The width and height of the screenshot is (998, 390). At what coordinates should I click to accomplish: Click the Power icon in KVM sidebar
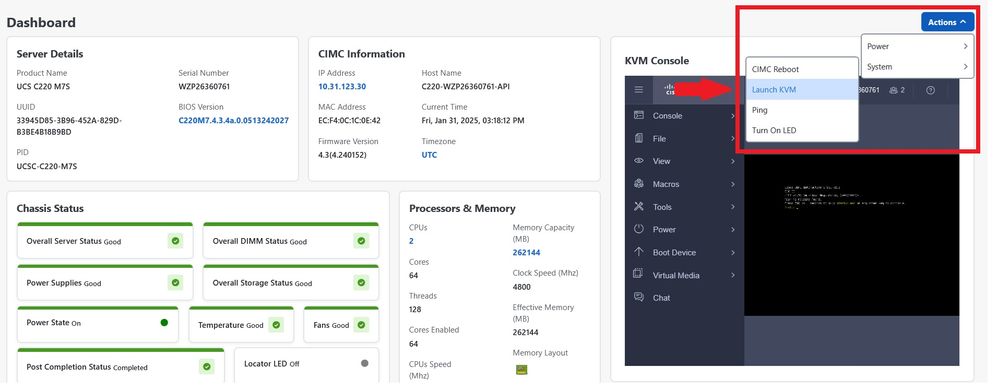(x=639, y=229)
